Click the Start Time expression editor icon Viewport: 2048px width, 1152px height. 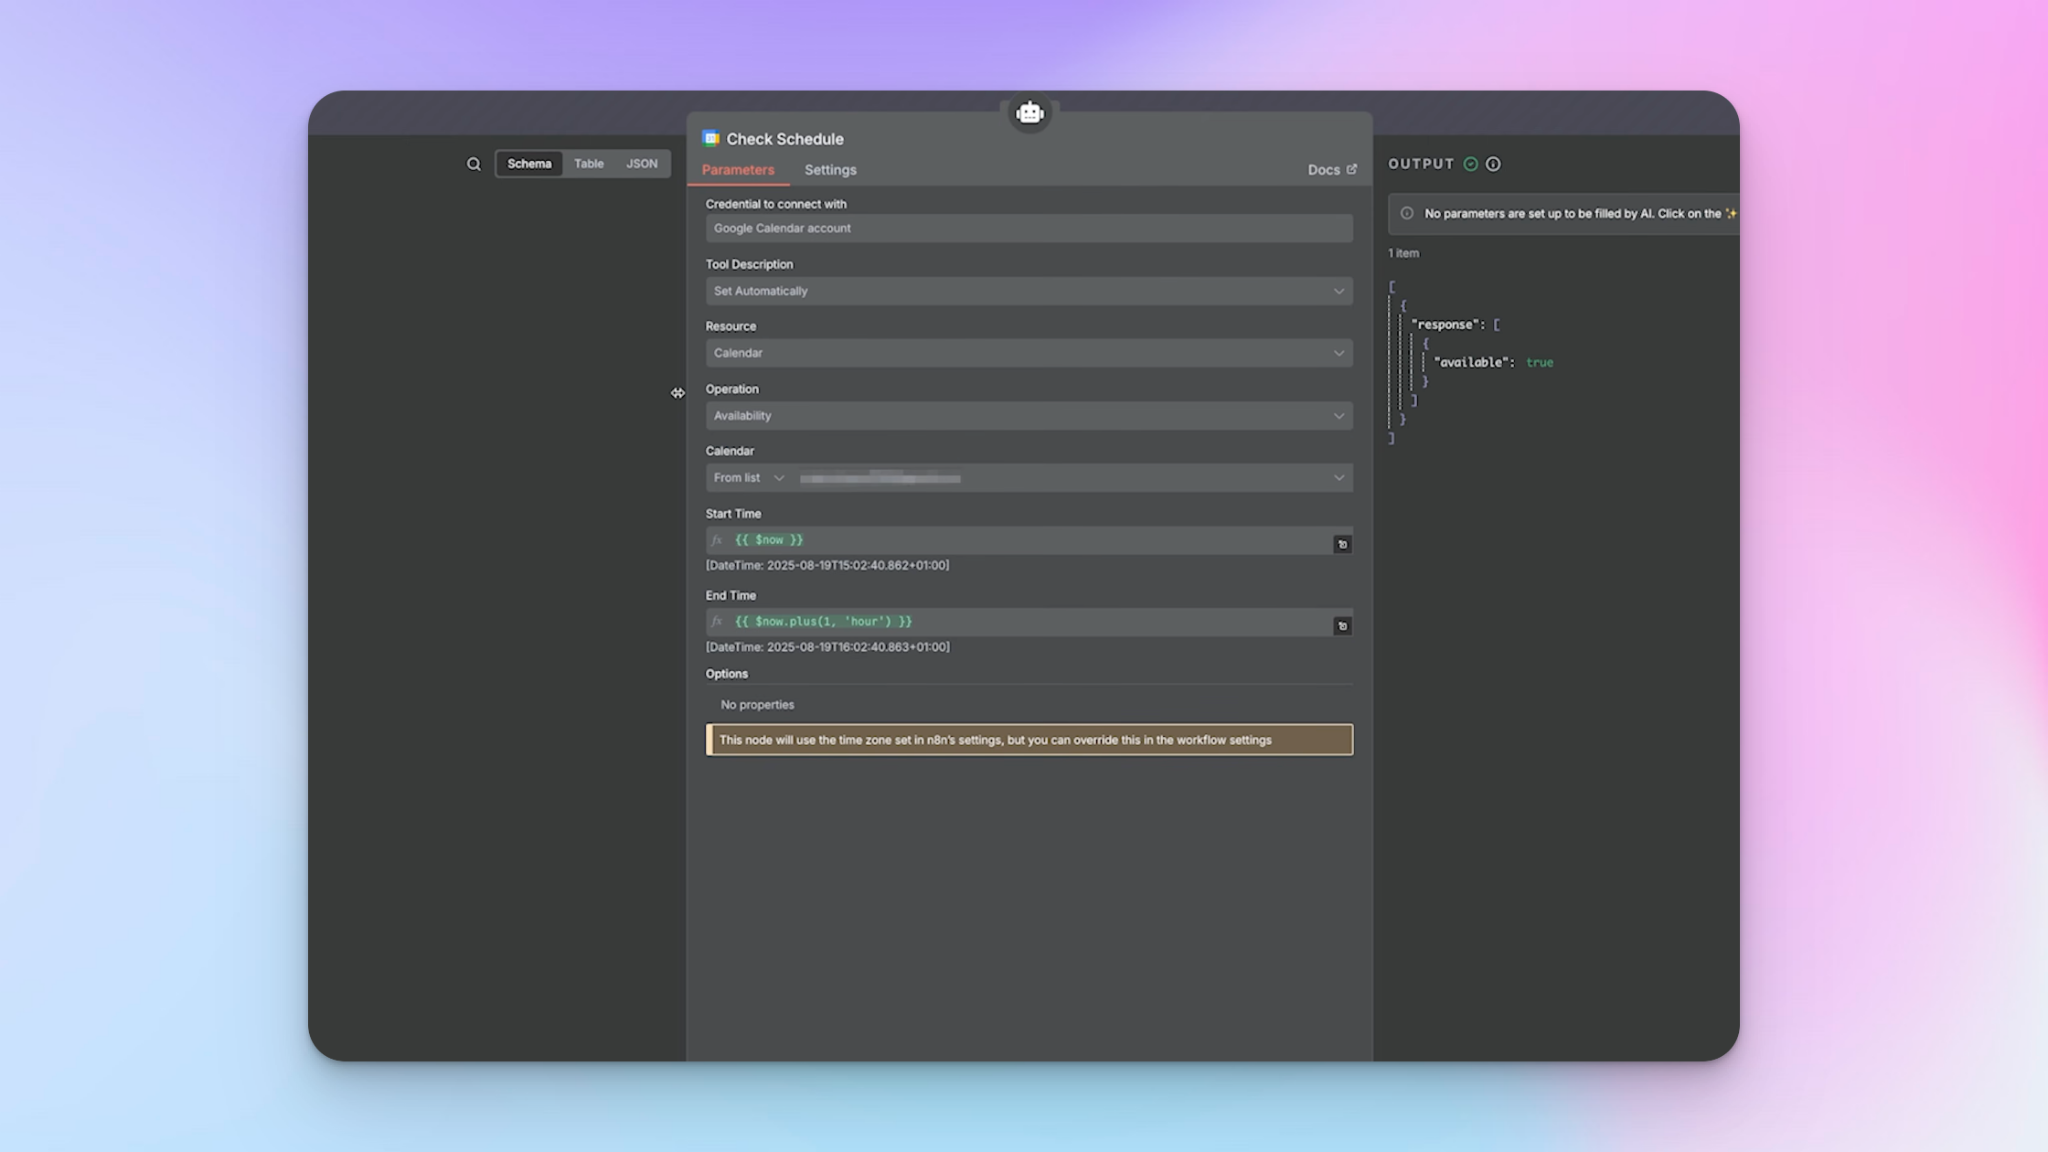[1342, 544]
